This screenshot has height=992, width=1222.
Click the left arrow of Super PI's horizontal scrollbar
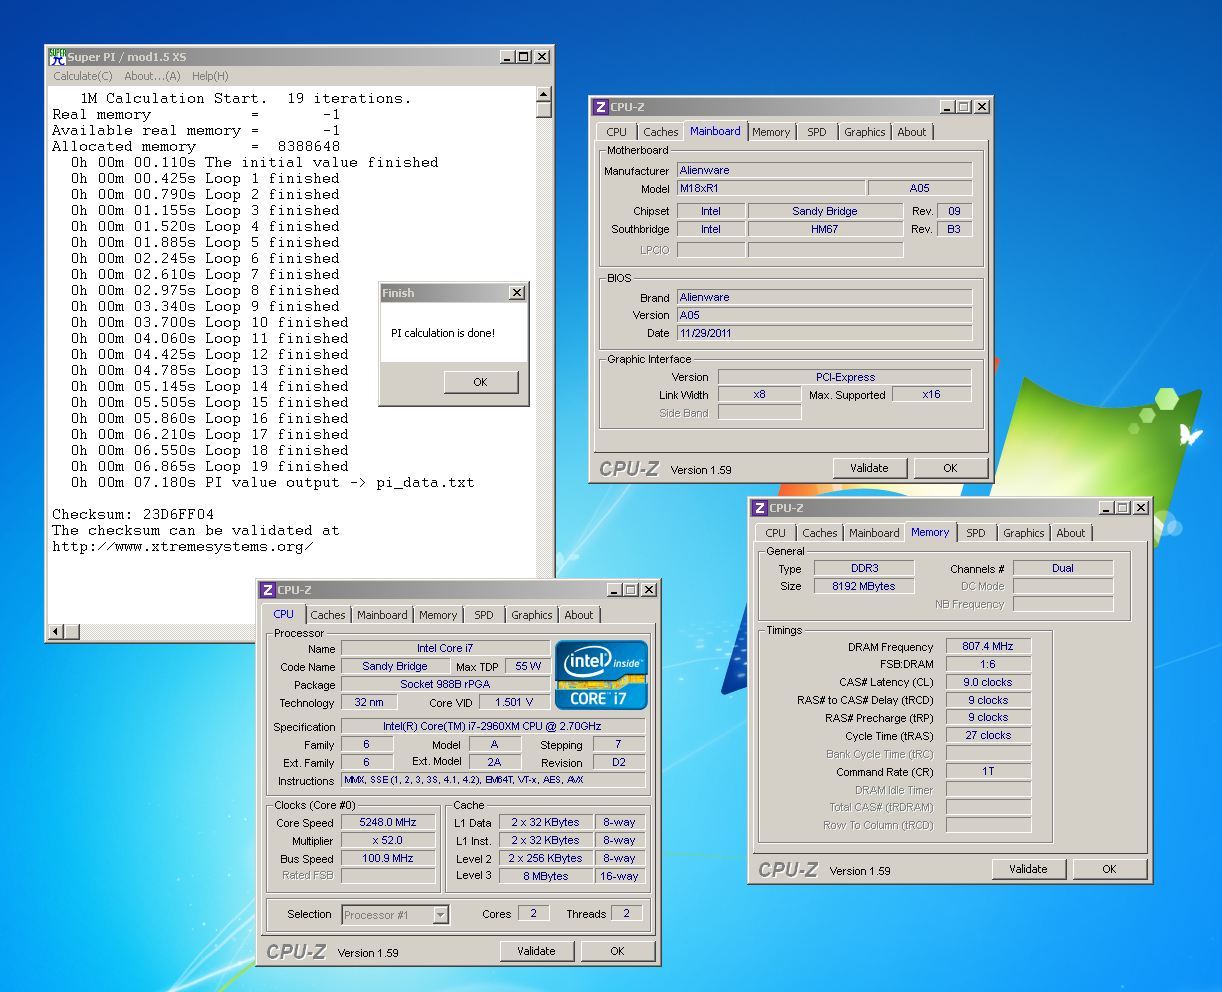(56, 631)
